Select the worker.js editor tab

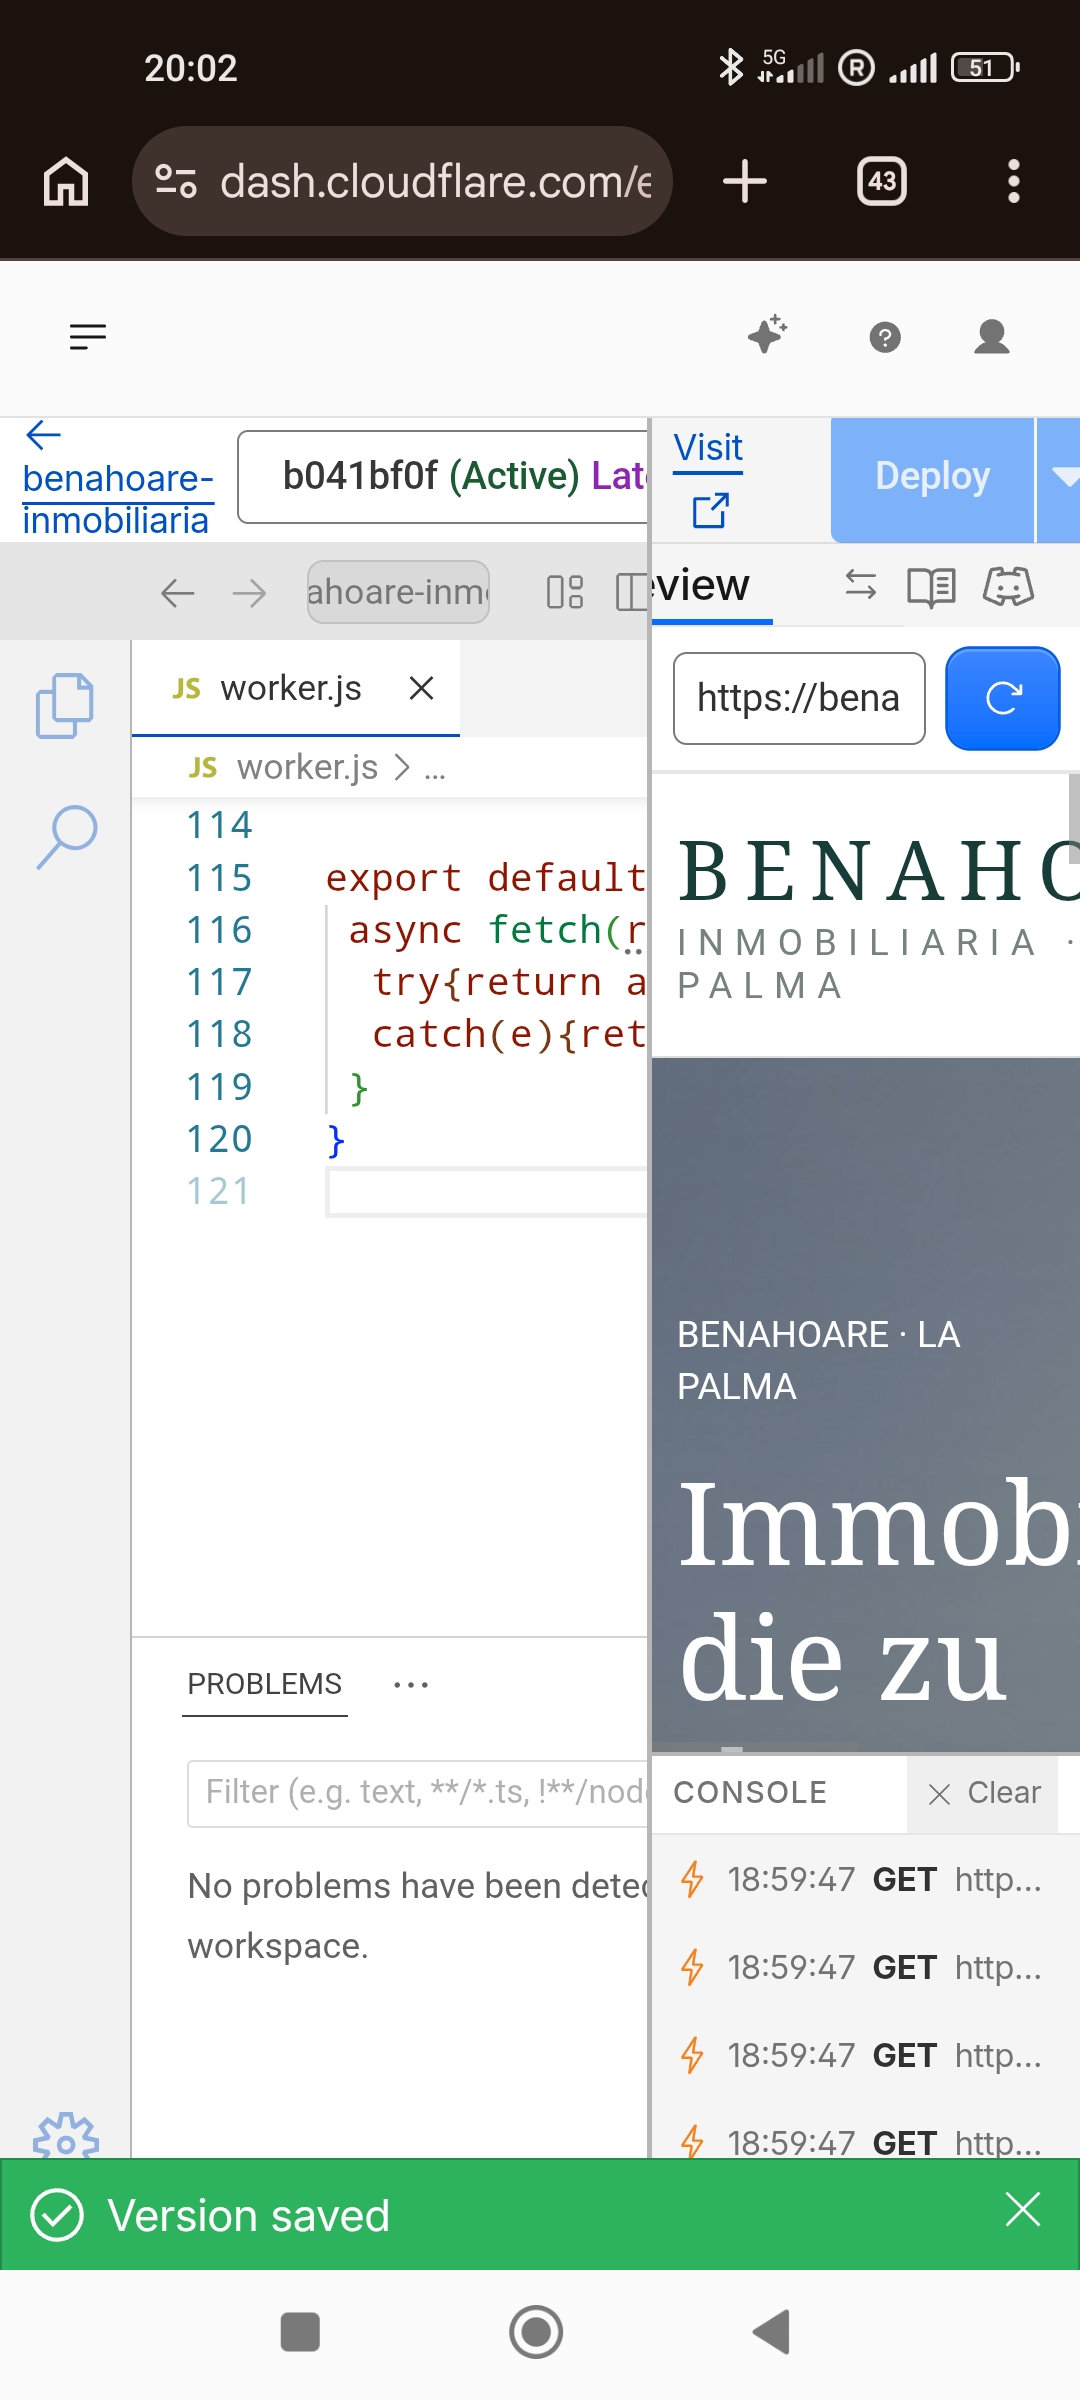point(290,688)
